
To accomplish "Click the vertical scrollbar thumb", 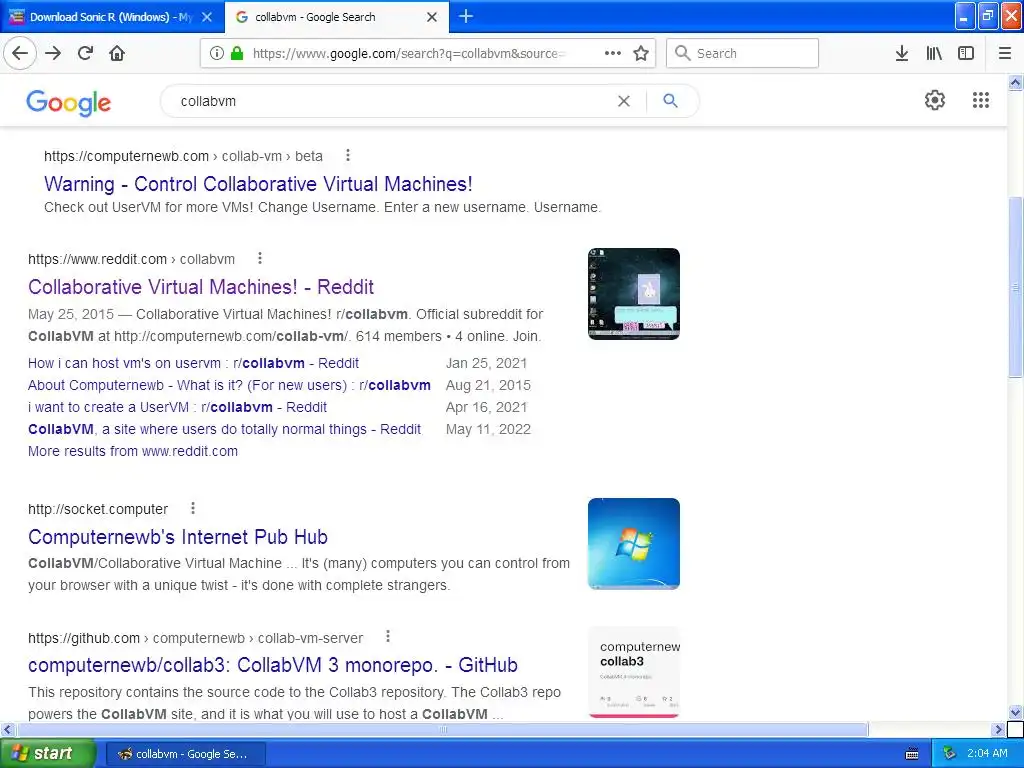I will (1015, 287).
